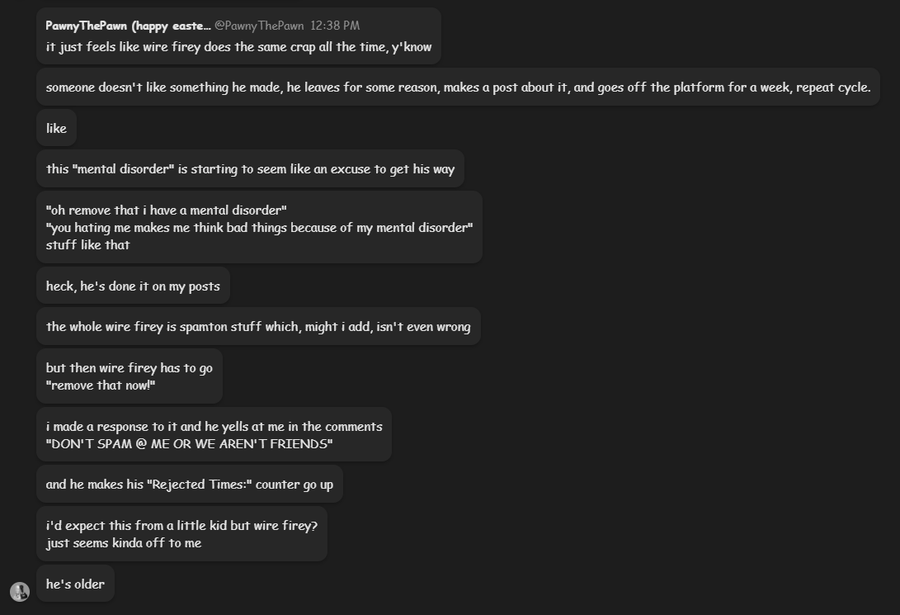Open the PawnyThePawn display name profile
This screenshot has height=615, width=900.
pyautogui.click(x=127, y=25)
